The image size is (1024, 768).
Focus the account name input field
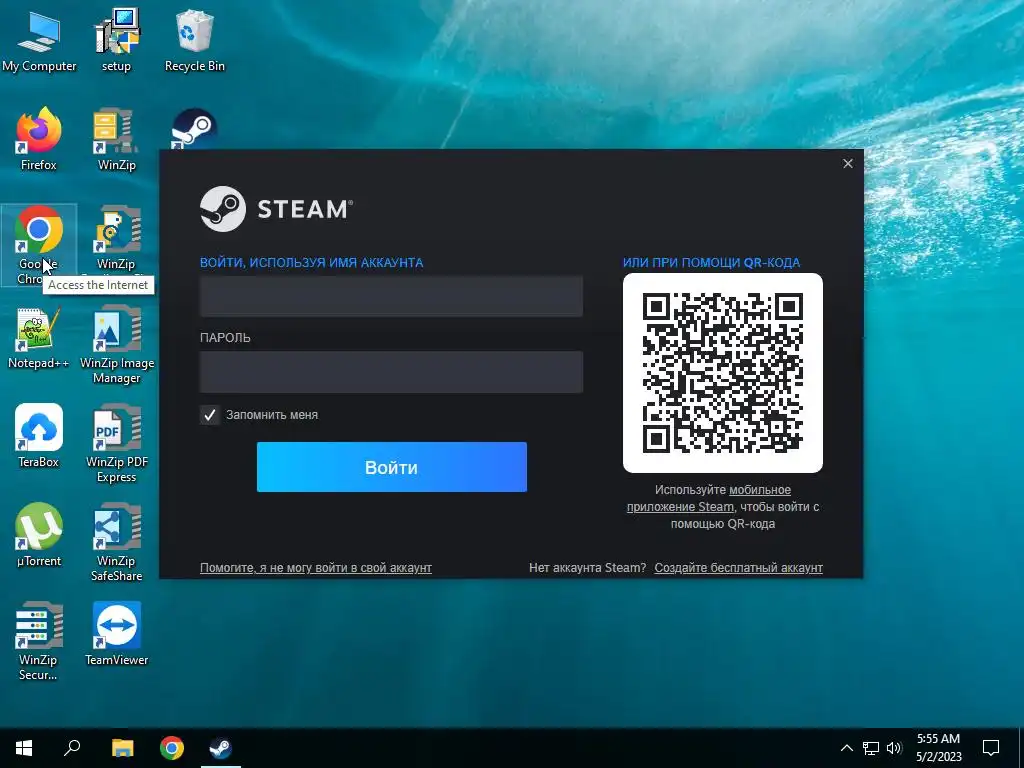391,296
